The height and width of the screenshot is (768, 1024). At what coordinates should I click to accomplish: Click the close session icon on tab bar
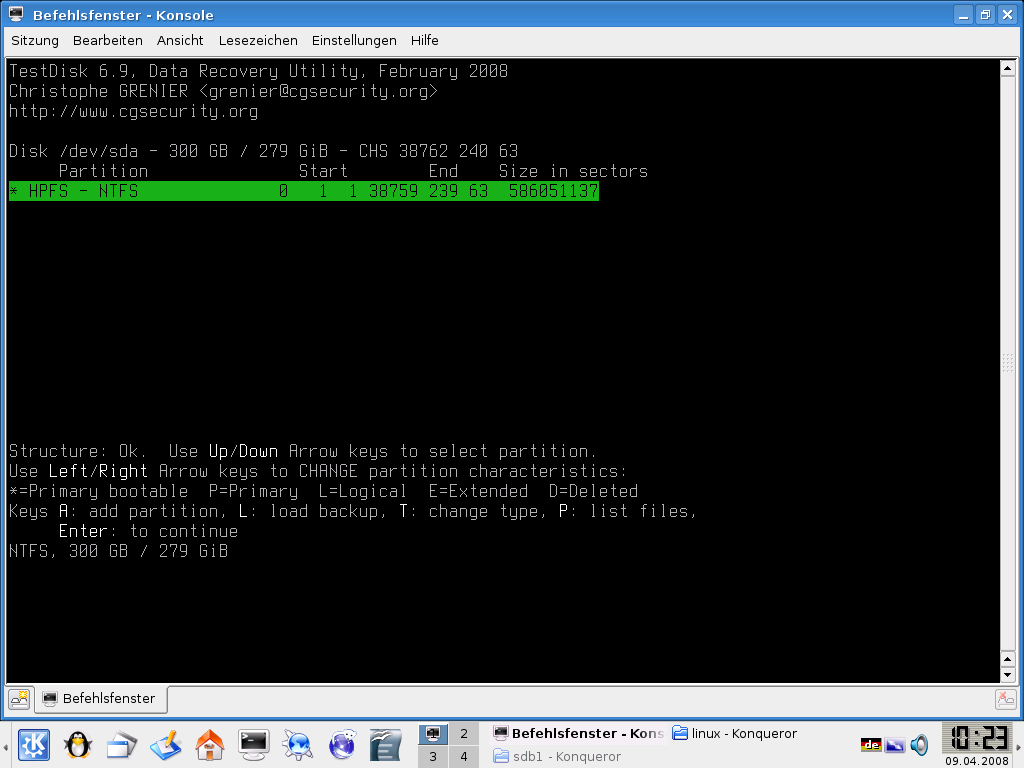tap(1006, 699)
